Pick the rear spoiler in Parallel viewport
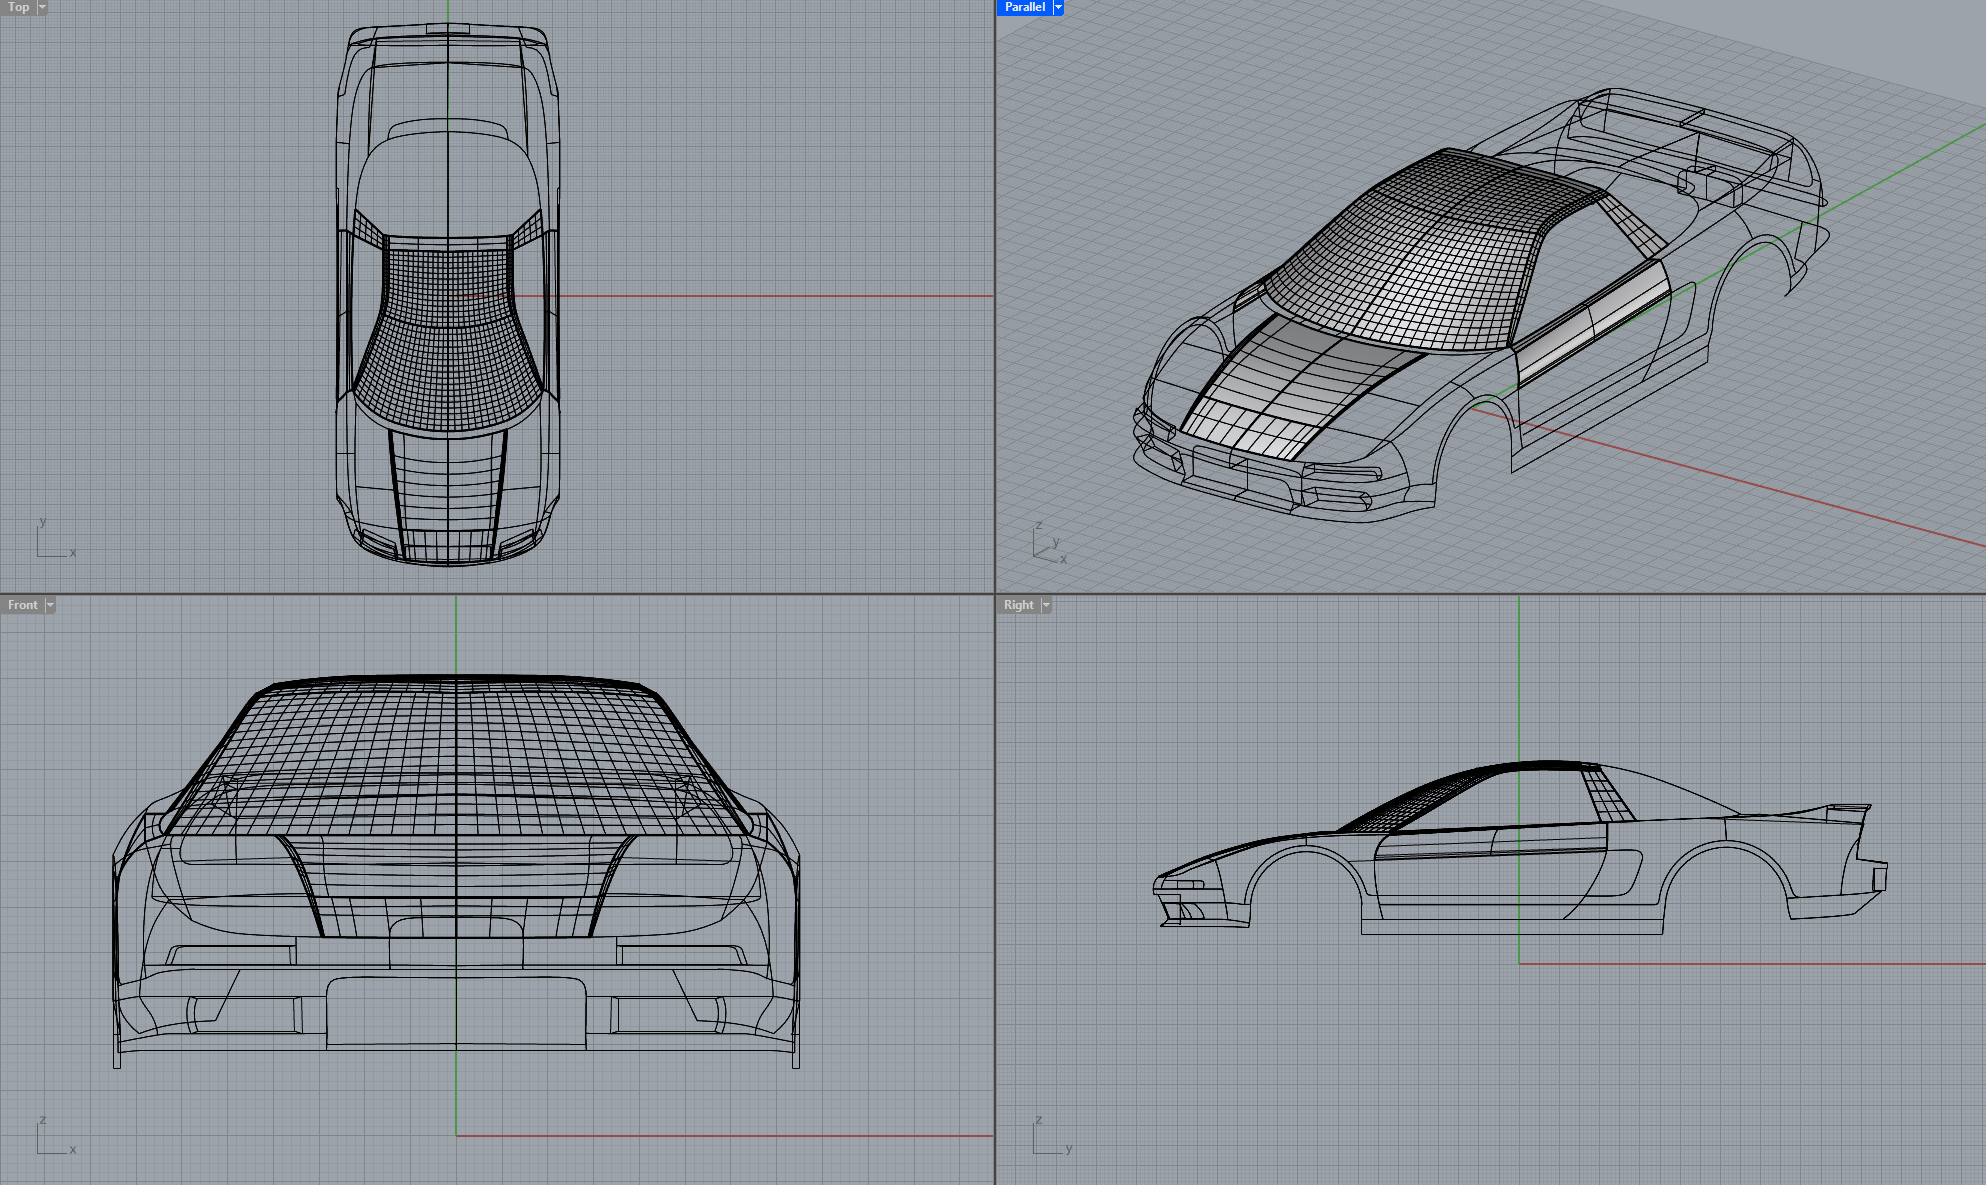Screen dimensions: 1986x1185 (1690, 125)
